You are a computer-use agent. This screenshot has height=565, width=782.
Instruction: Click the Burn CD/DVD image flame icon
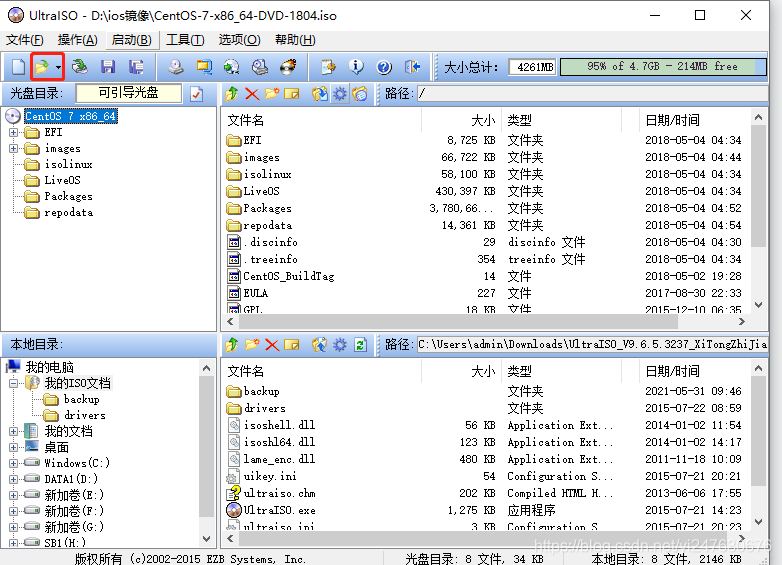click(288, 67)
